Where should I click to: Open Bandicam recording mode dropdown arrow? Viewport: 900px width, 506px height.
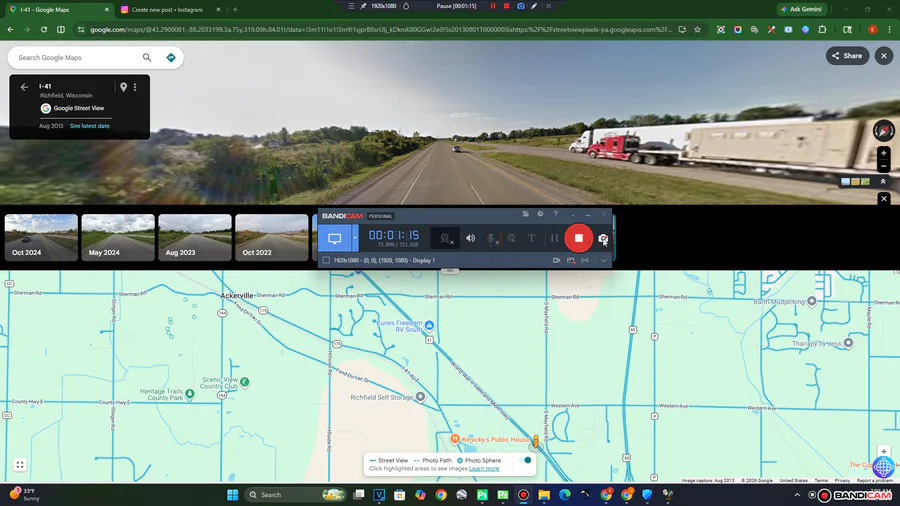tap(355, 238)
